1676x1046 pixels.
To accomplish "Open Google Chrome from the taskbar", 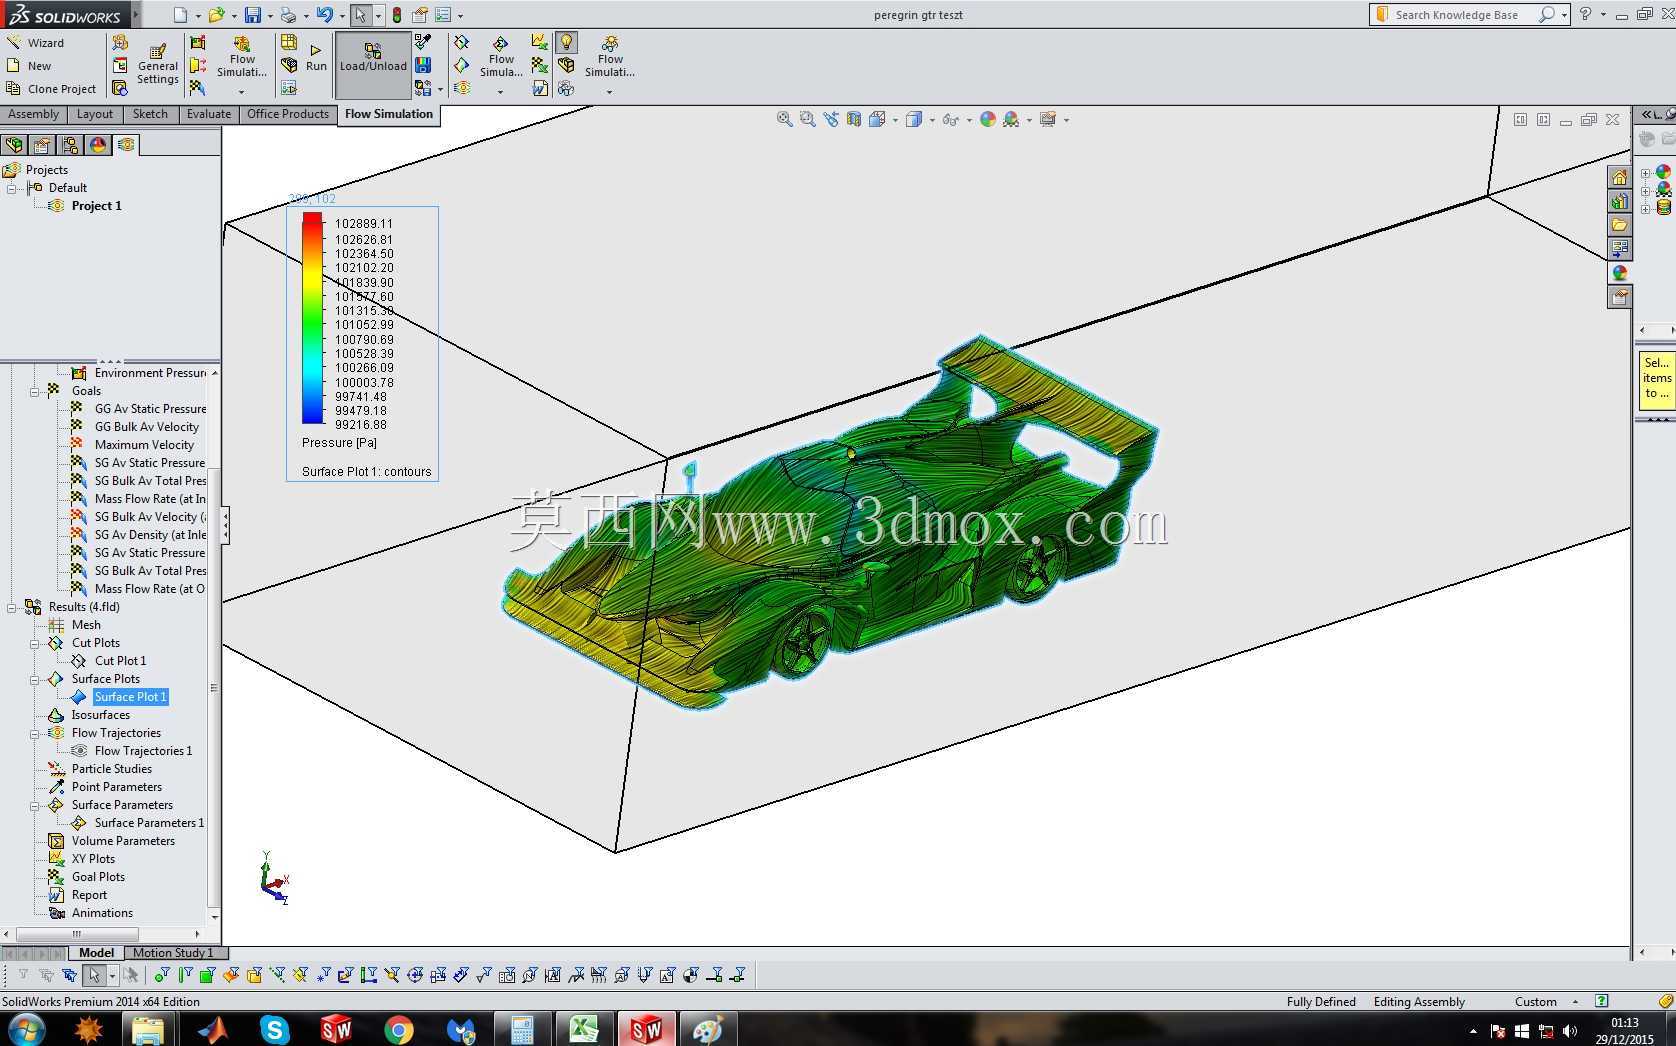I will (399, 1030).
